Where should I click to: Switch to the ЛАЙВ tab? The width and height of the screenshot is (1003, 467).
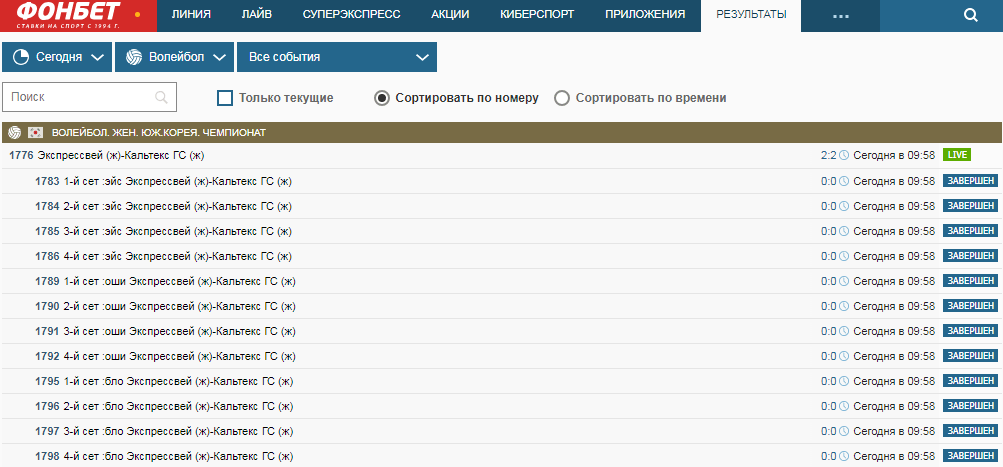257,15
